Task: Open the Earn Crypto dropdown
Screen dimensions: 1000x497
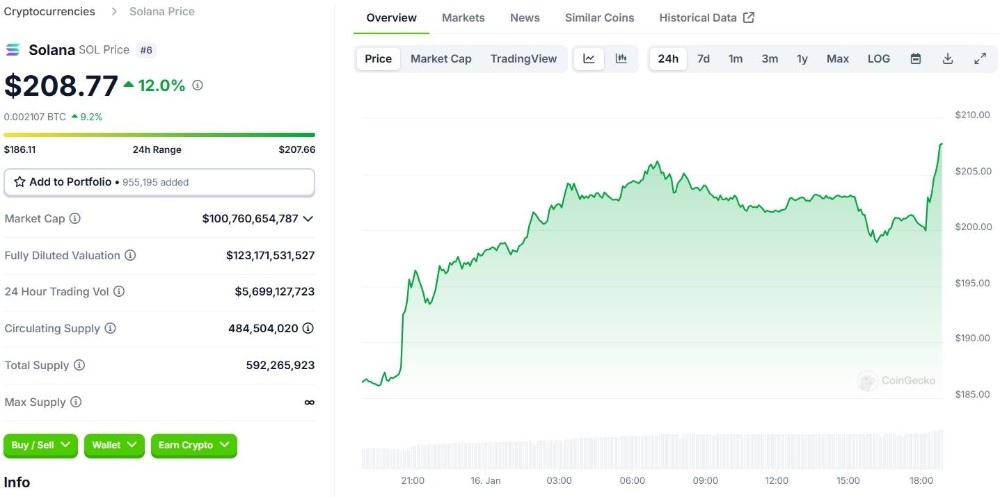Action: pos(194,445)
